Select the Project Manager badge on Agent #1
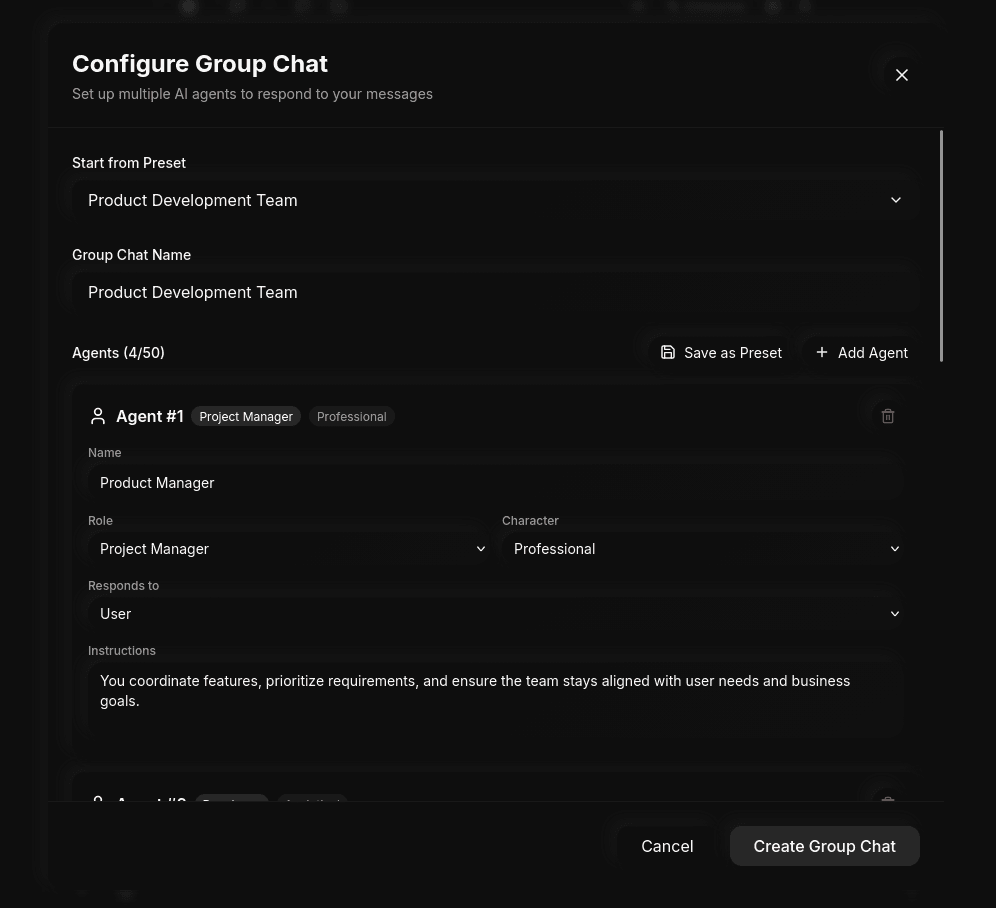The image size is (996, 908). pos(246,416)
